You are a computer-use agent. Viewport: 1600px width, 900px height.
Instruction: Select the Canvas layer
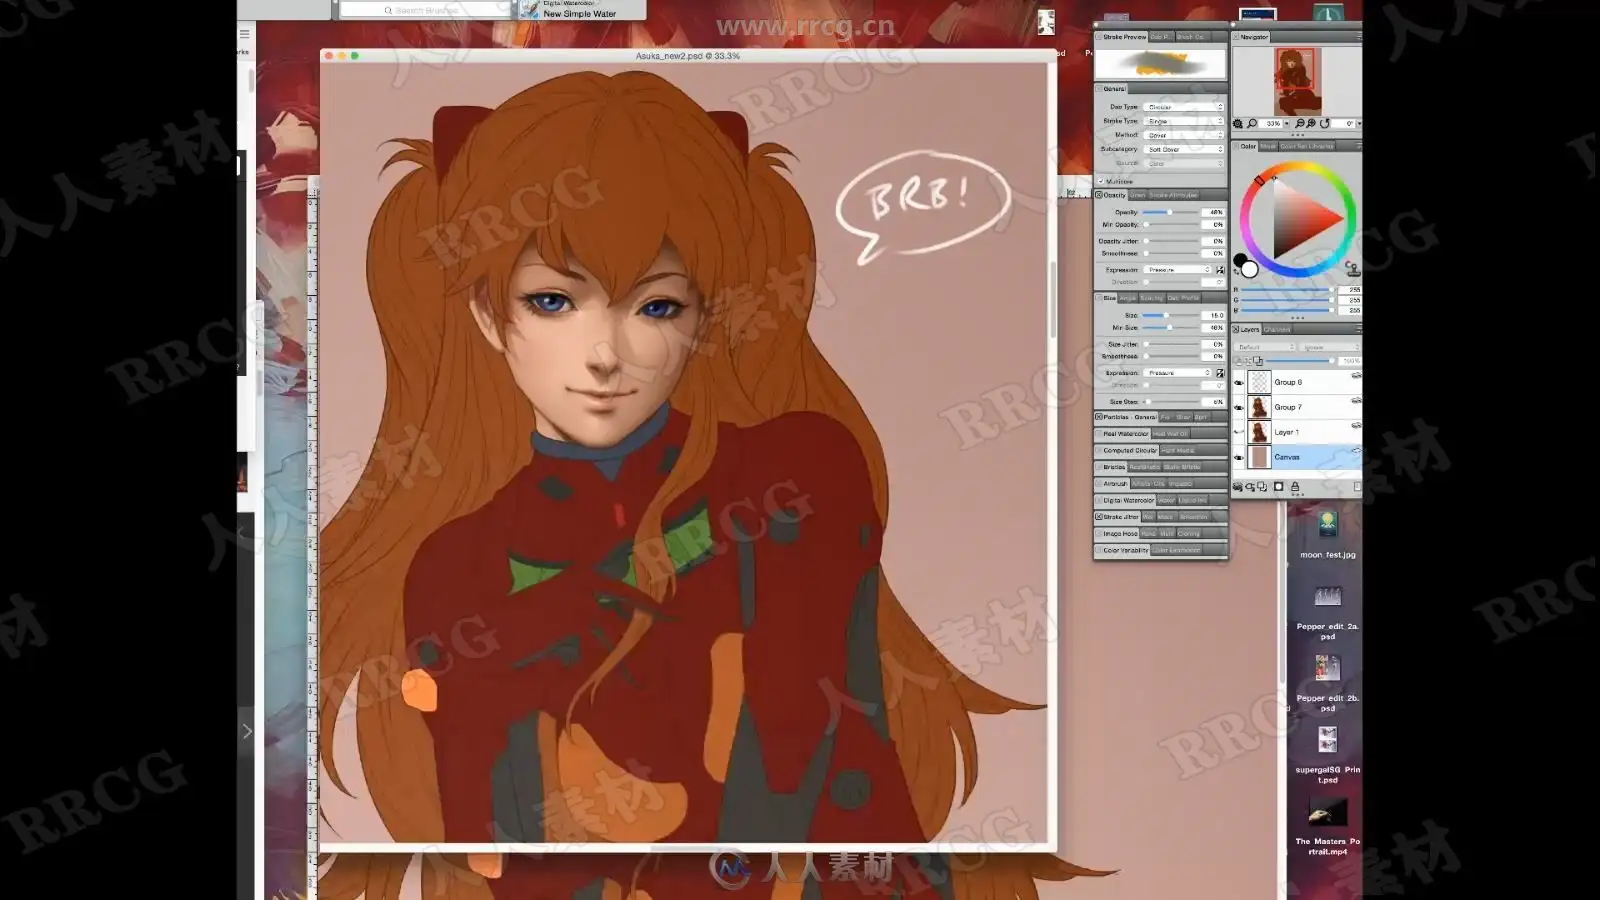click(1296, 457)
